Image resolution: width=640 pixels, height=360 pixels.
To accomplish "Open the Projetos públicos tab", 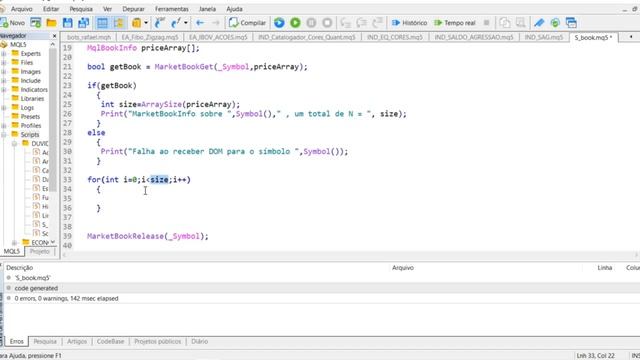I will [158, 341].
